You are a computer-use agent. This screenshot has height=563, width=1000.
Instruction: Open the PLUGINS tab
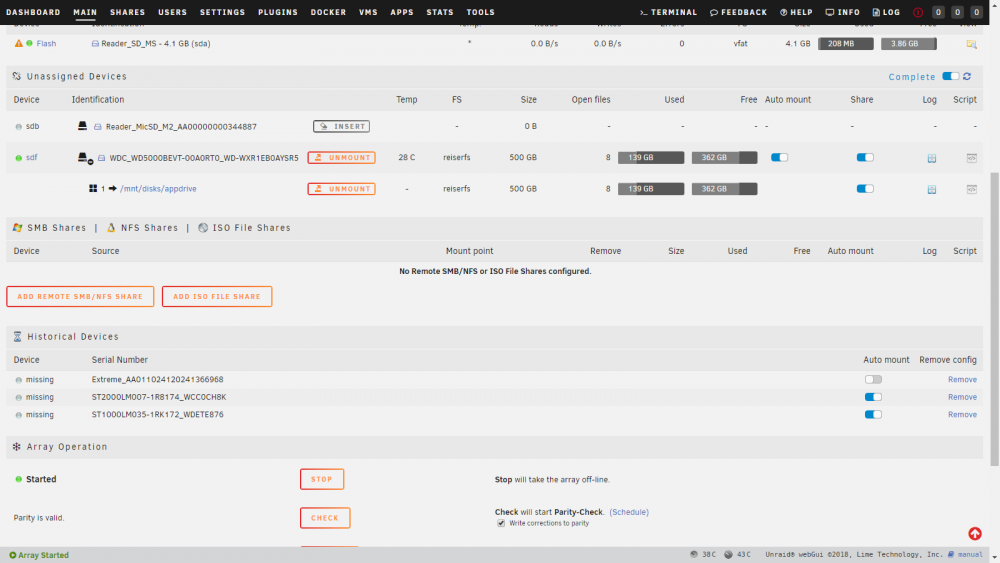pos(277,12)
